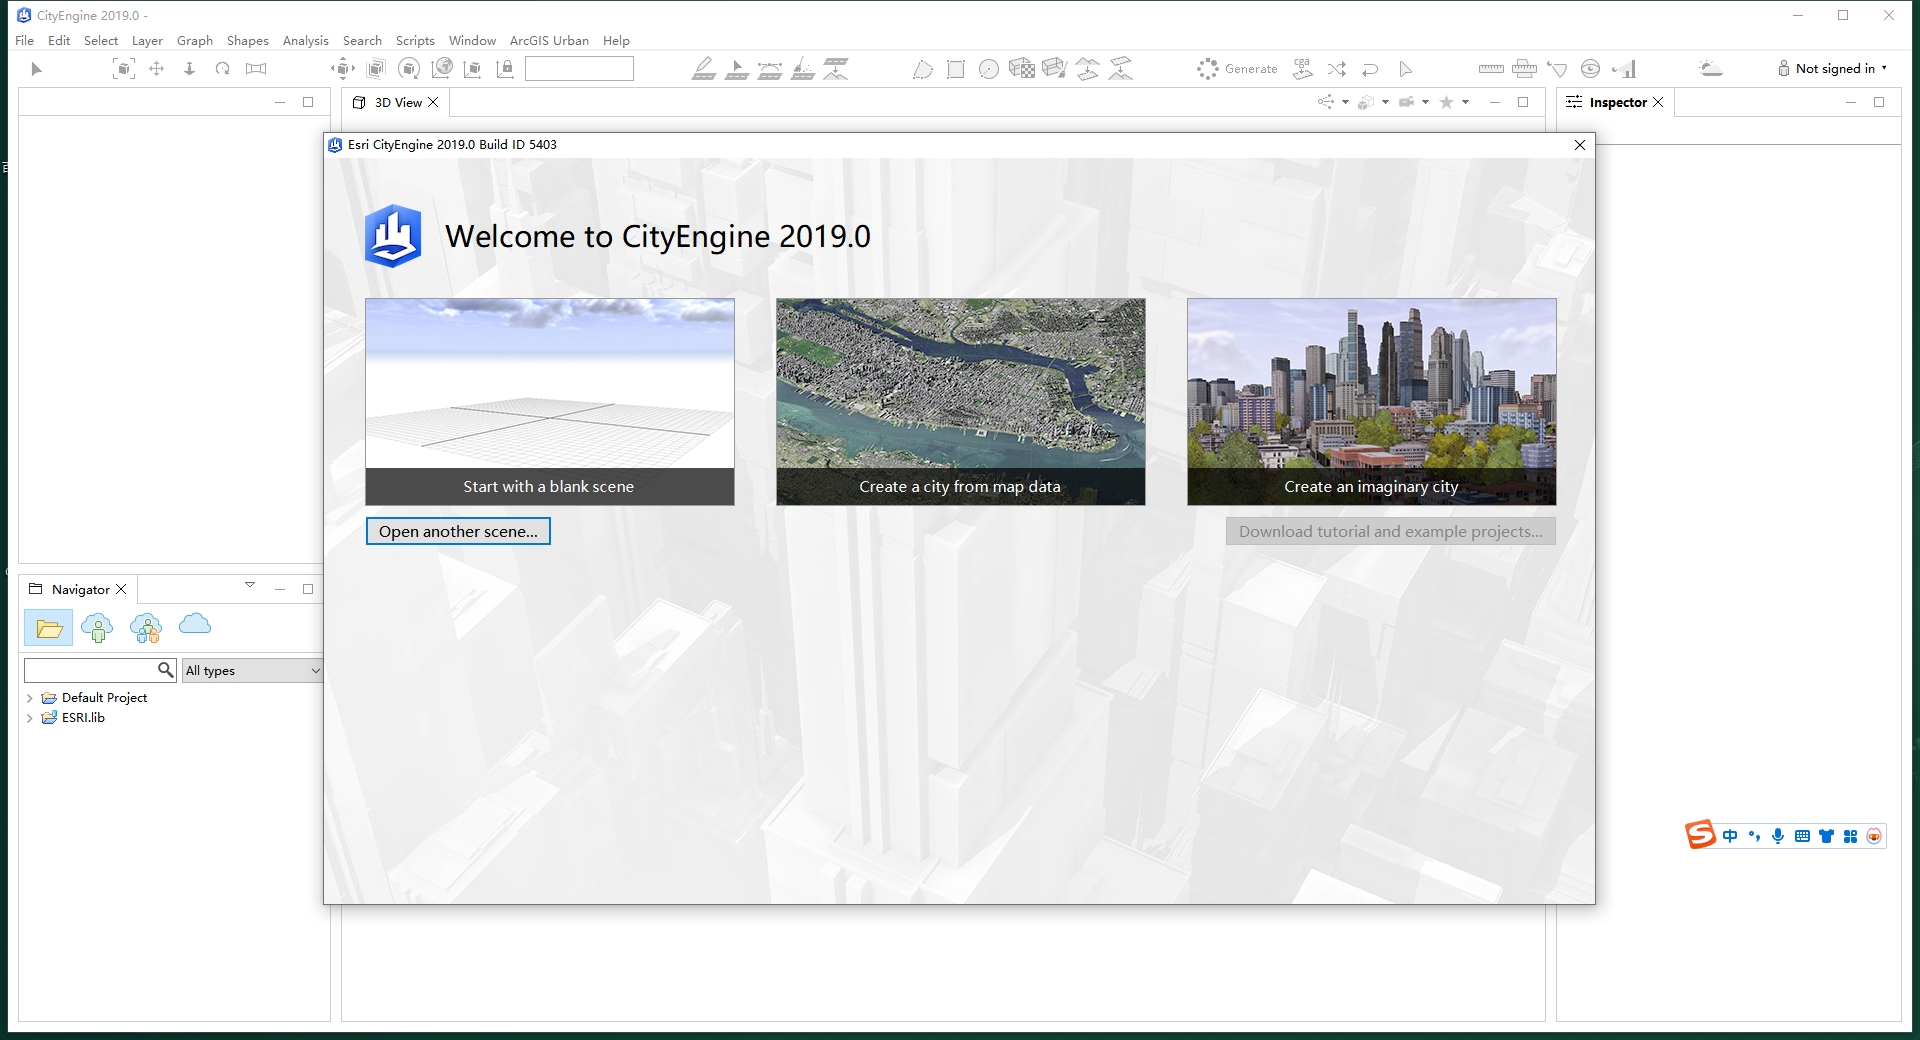
Task: Select the arrow Selection tool
Action: 37,69
